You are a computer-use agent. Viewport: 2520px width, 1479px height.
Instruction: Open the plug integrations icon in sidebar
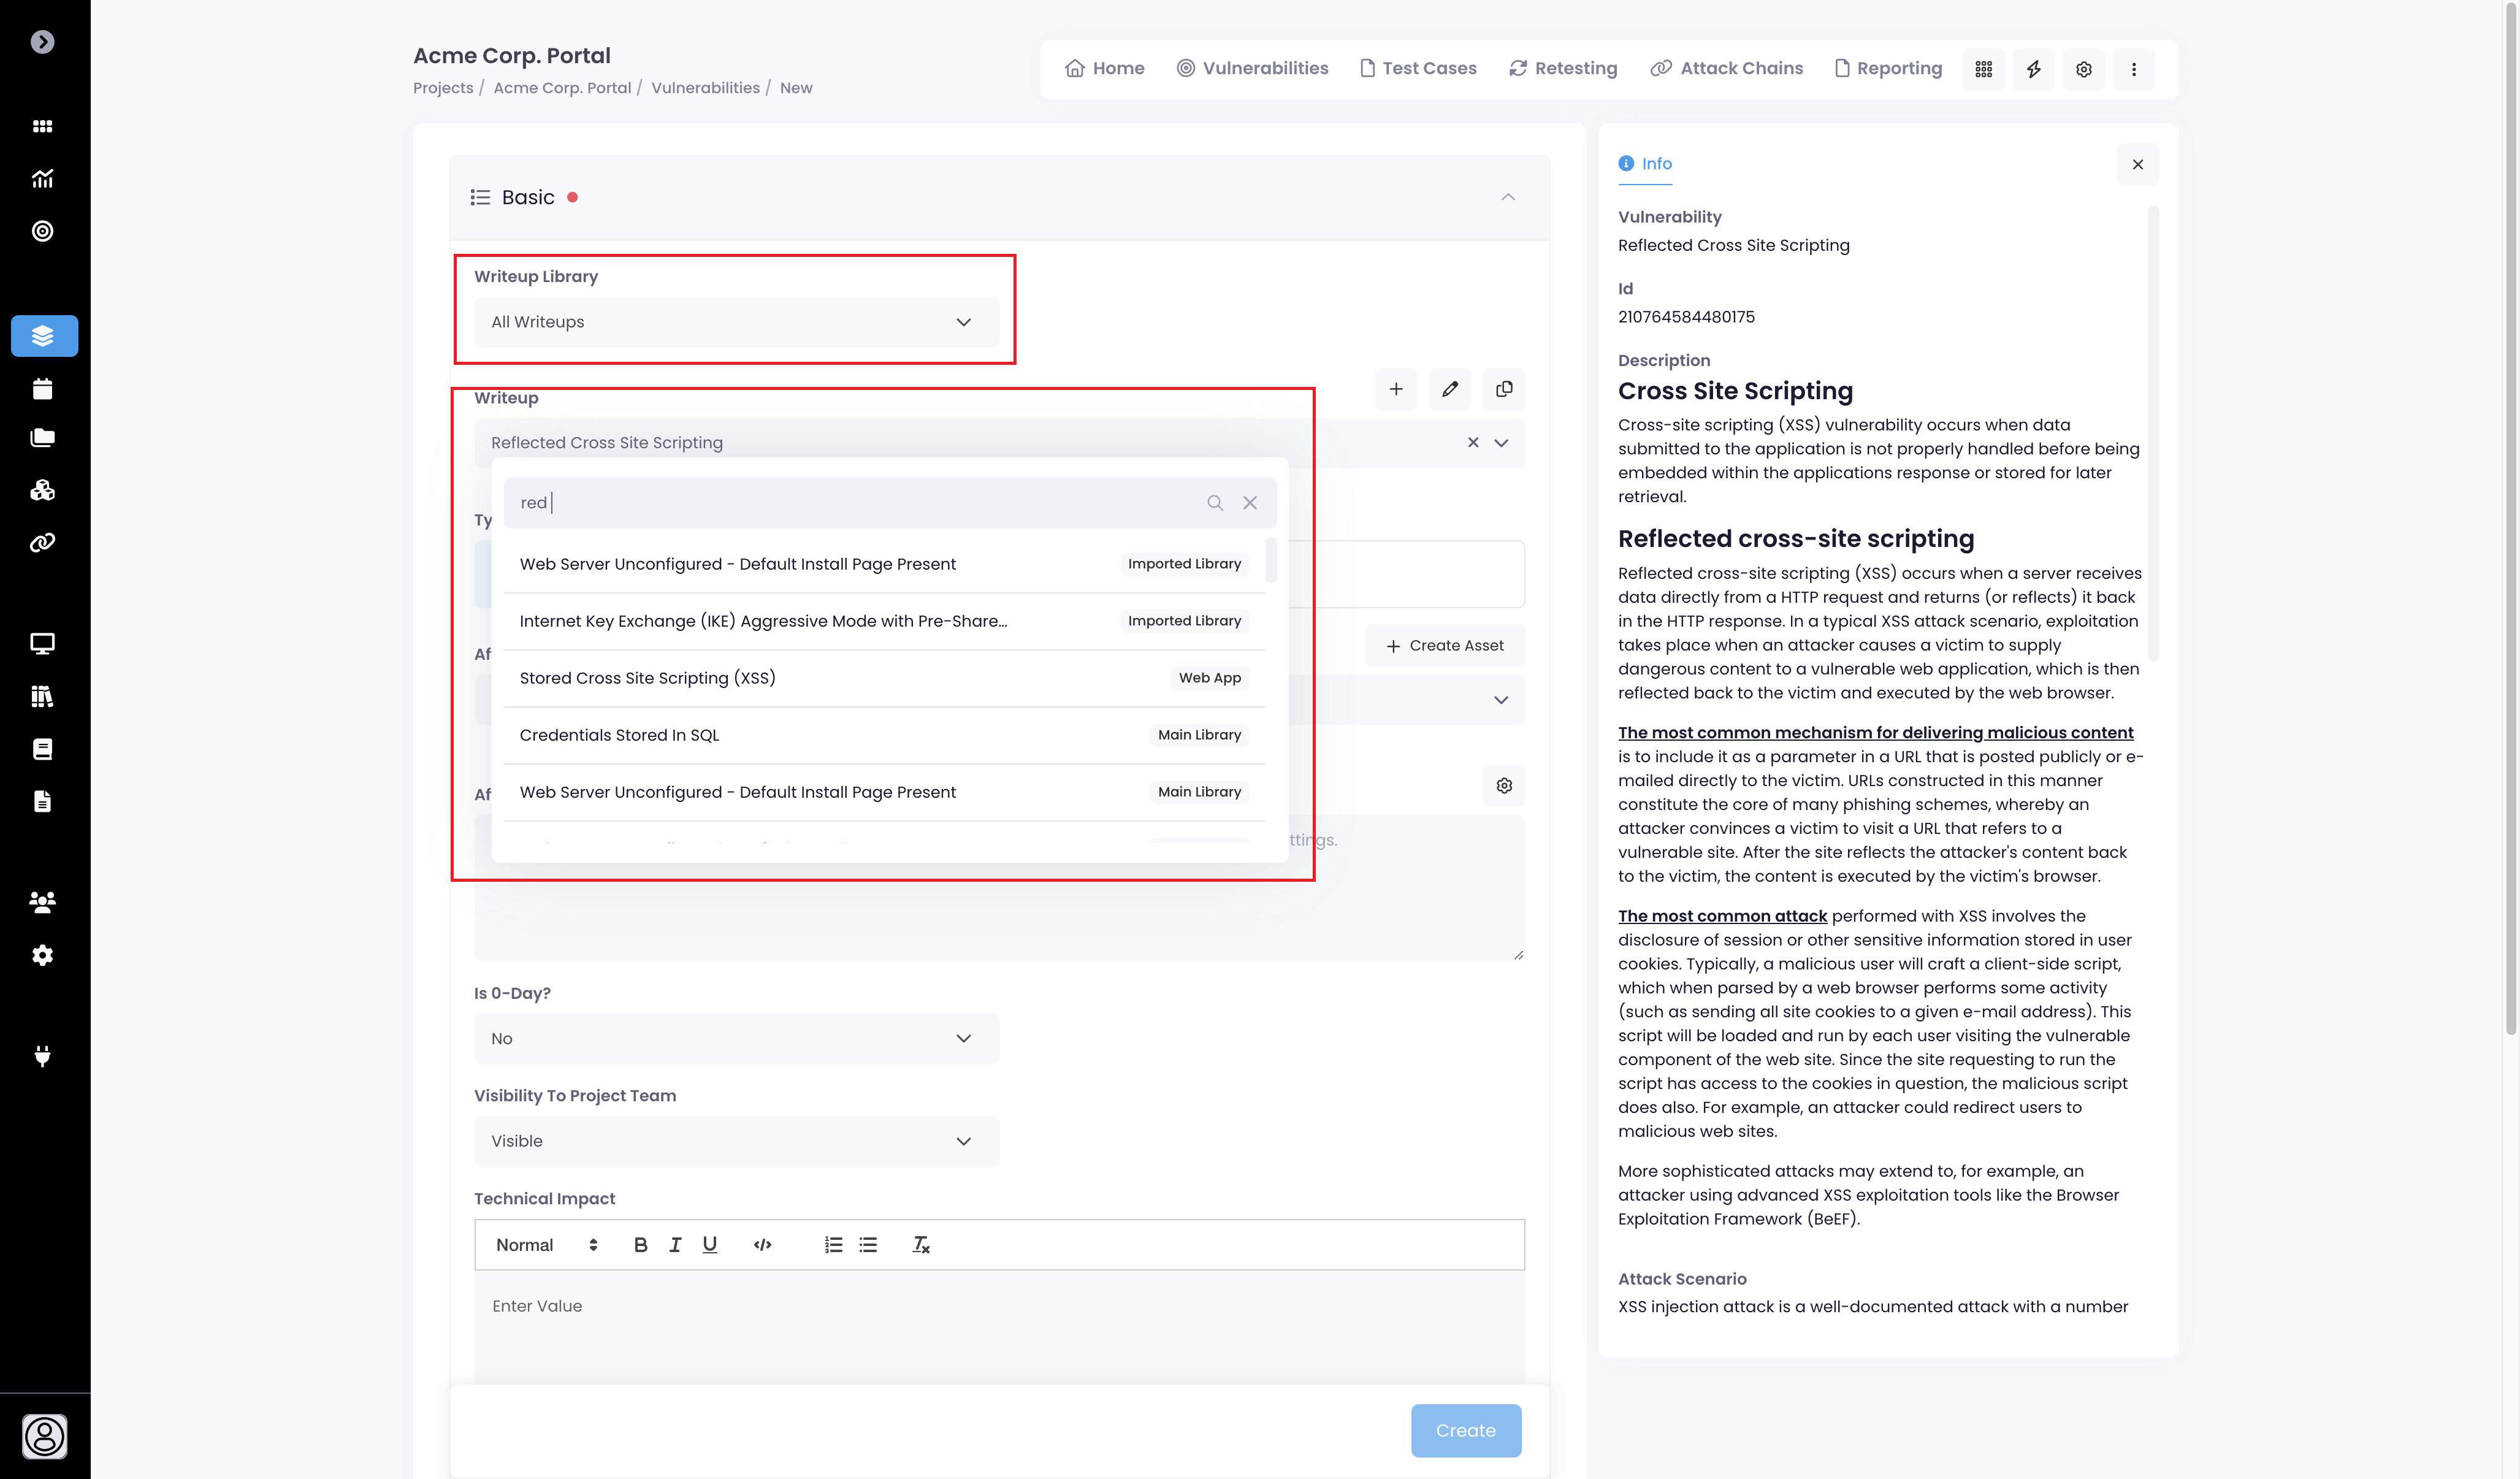click(x=42, y=1056)
